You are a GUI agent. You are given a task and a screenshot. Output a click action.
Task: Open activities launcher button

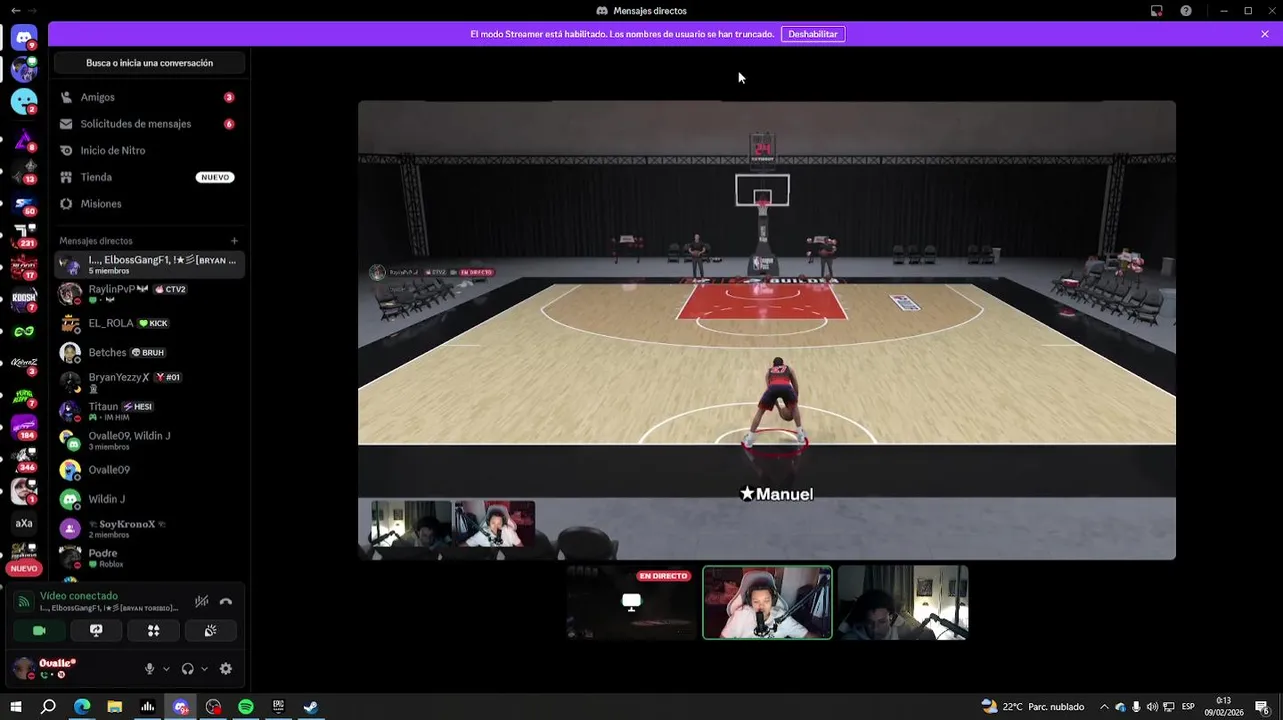click(153, 631)
